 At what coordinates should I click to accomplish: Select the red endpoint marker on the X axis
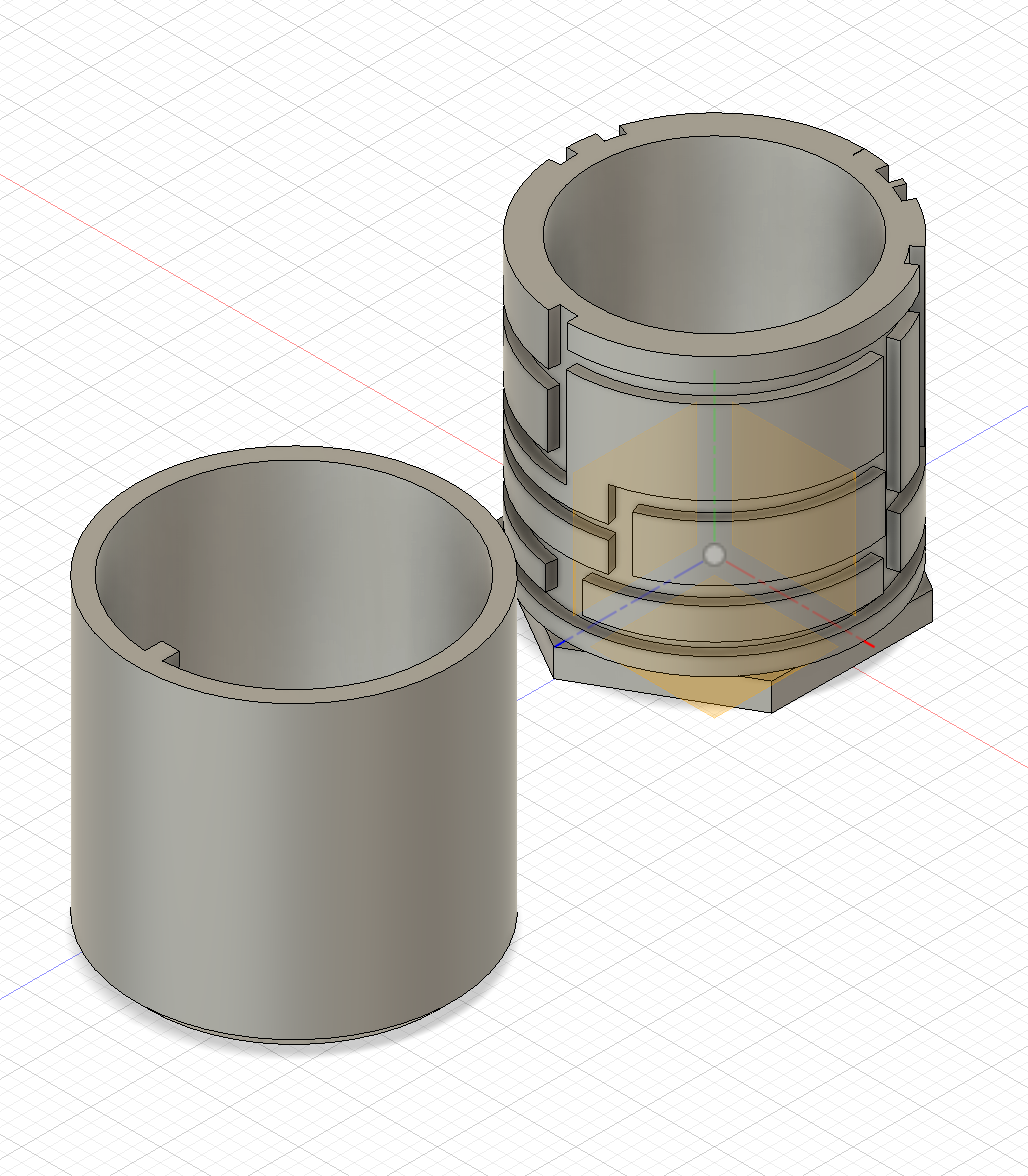point(869,644)
